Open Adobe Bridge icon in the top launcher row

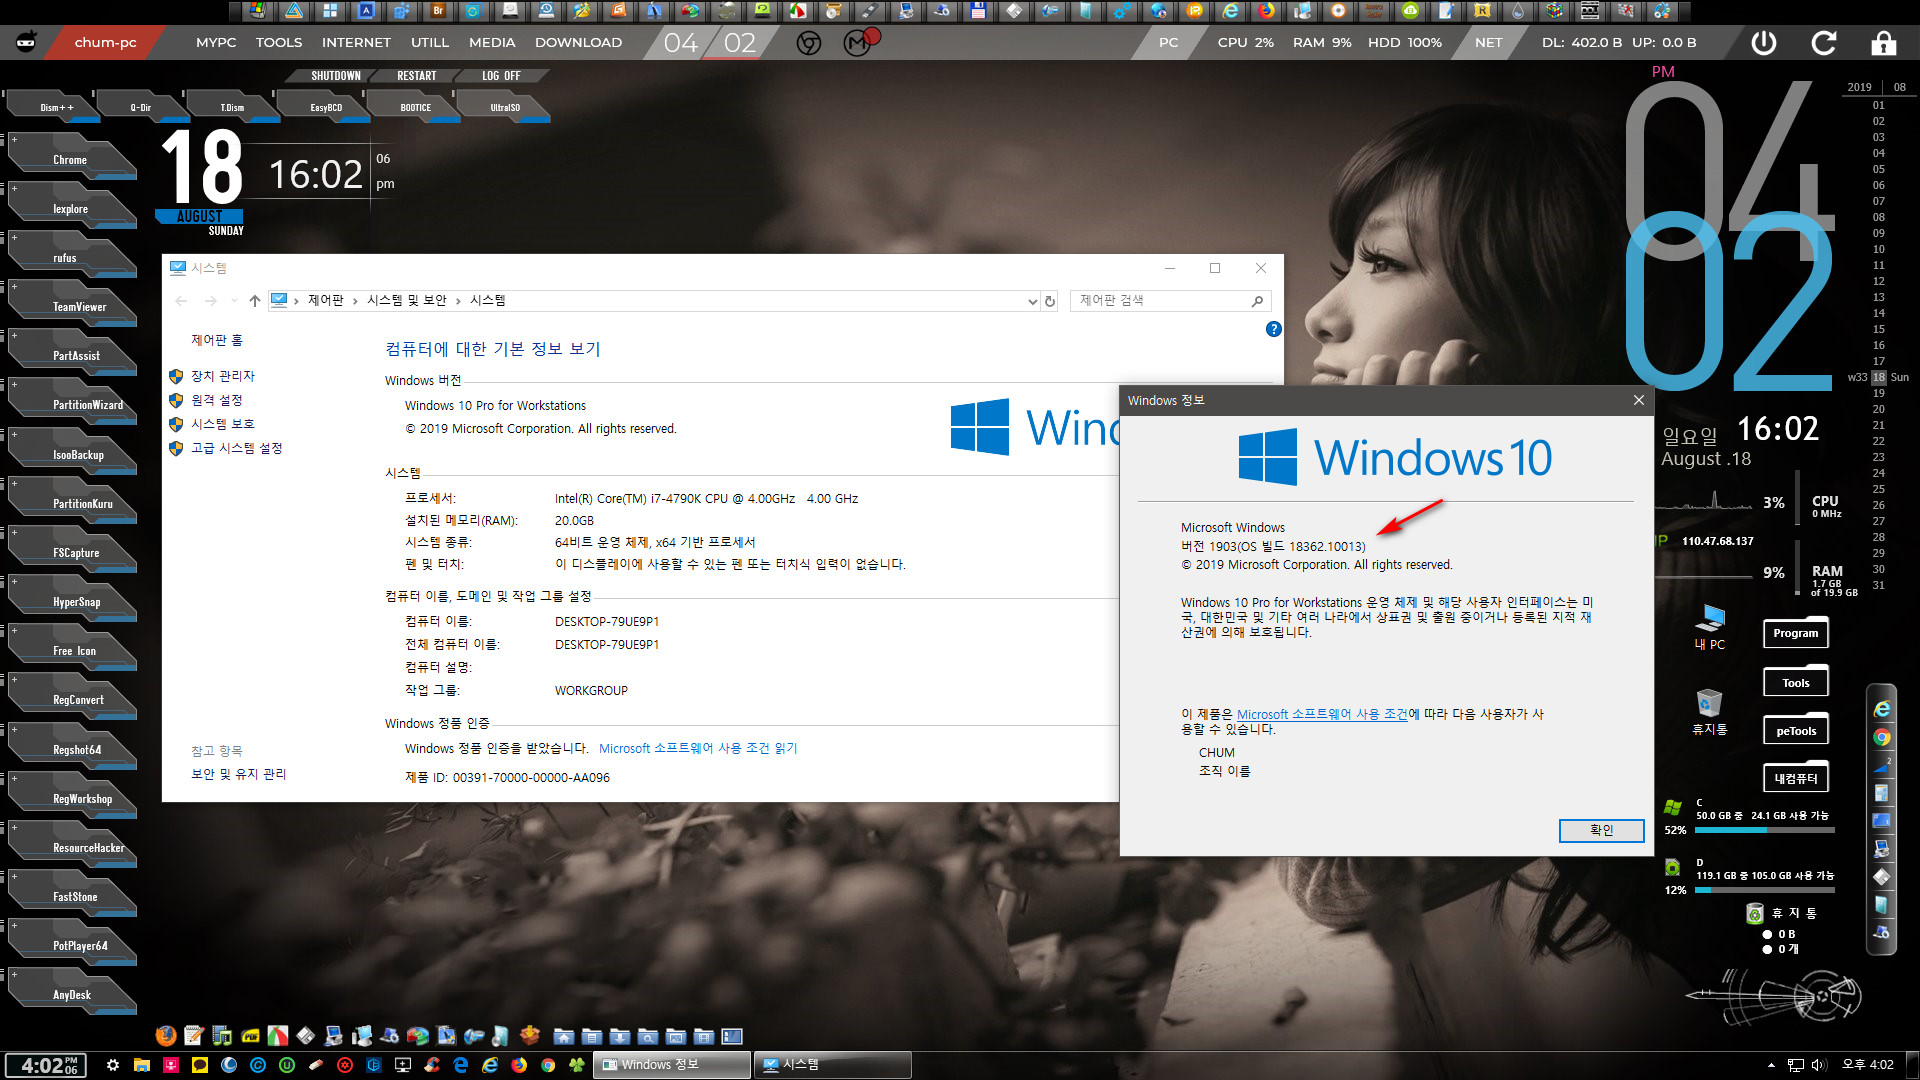[438, 11]
